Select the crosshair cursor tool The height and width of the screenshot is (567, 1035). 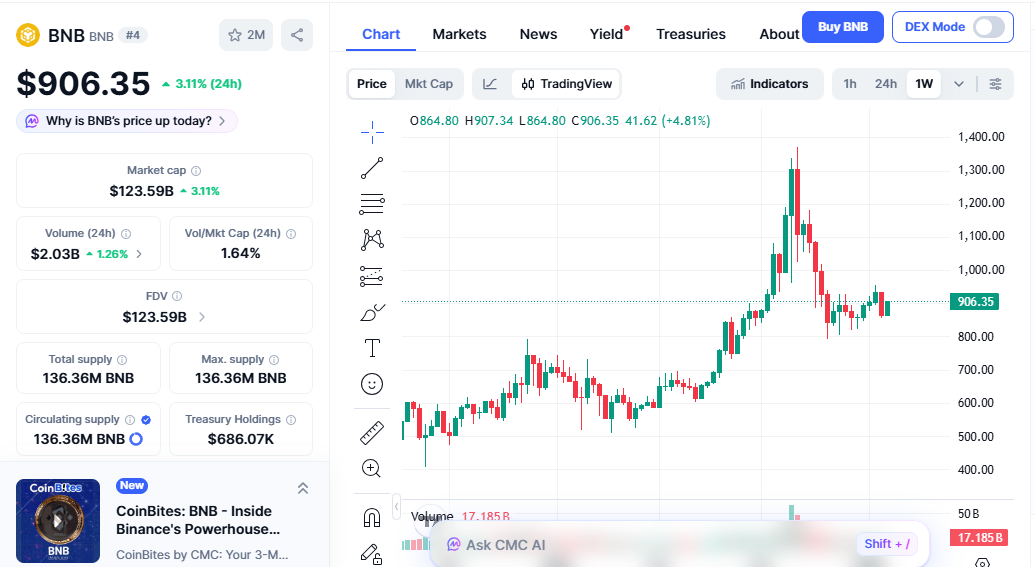click(372, 131)
